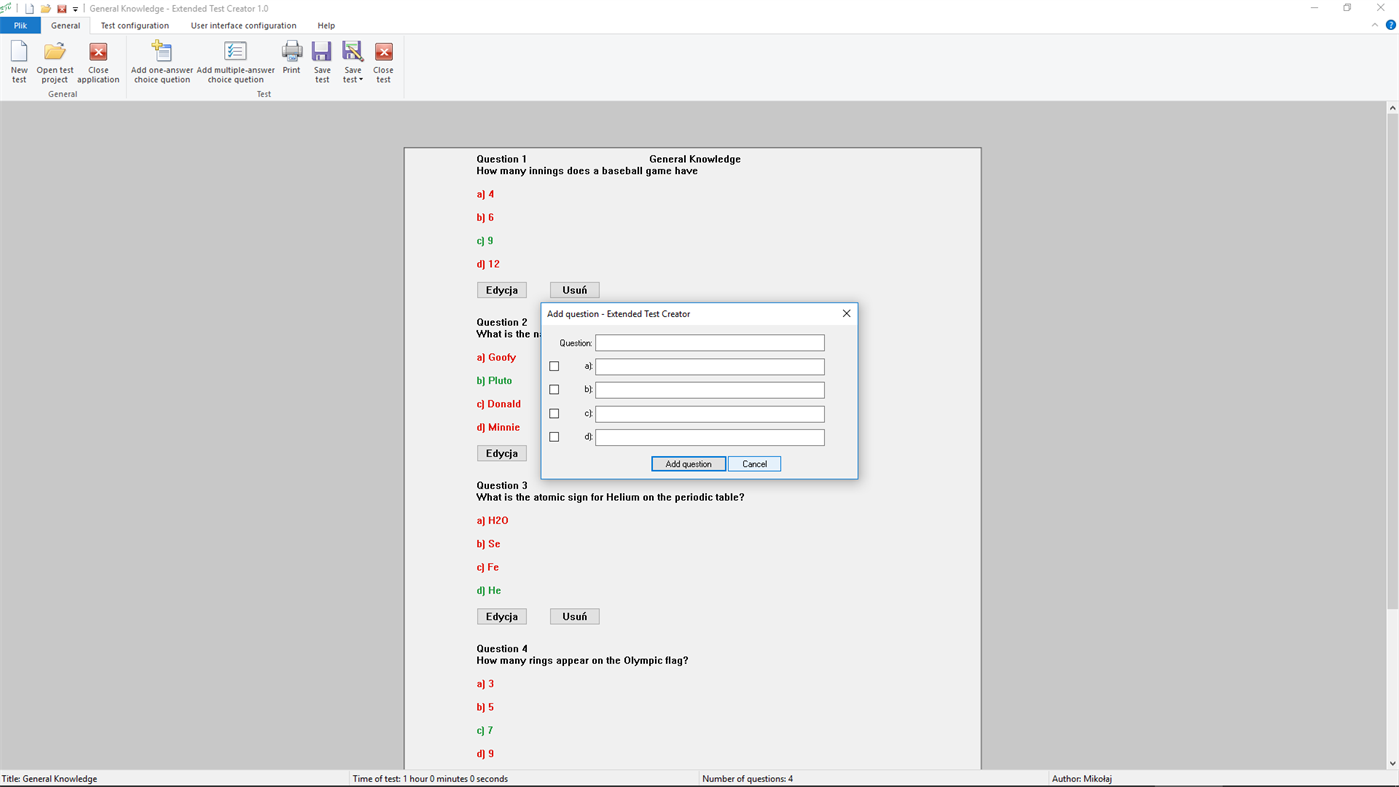The width and height of the screenshot is (1399, 787).
Task: Open the blue Help question mark icon
Action: pyautogui.click(x=1389, y=23)
